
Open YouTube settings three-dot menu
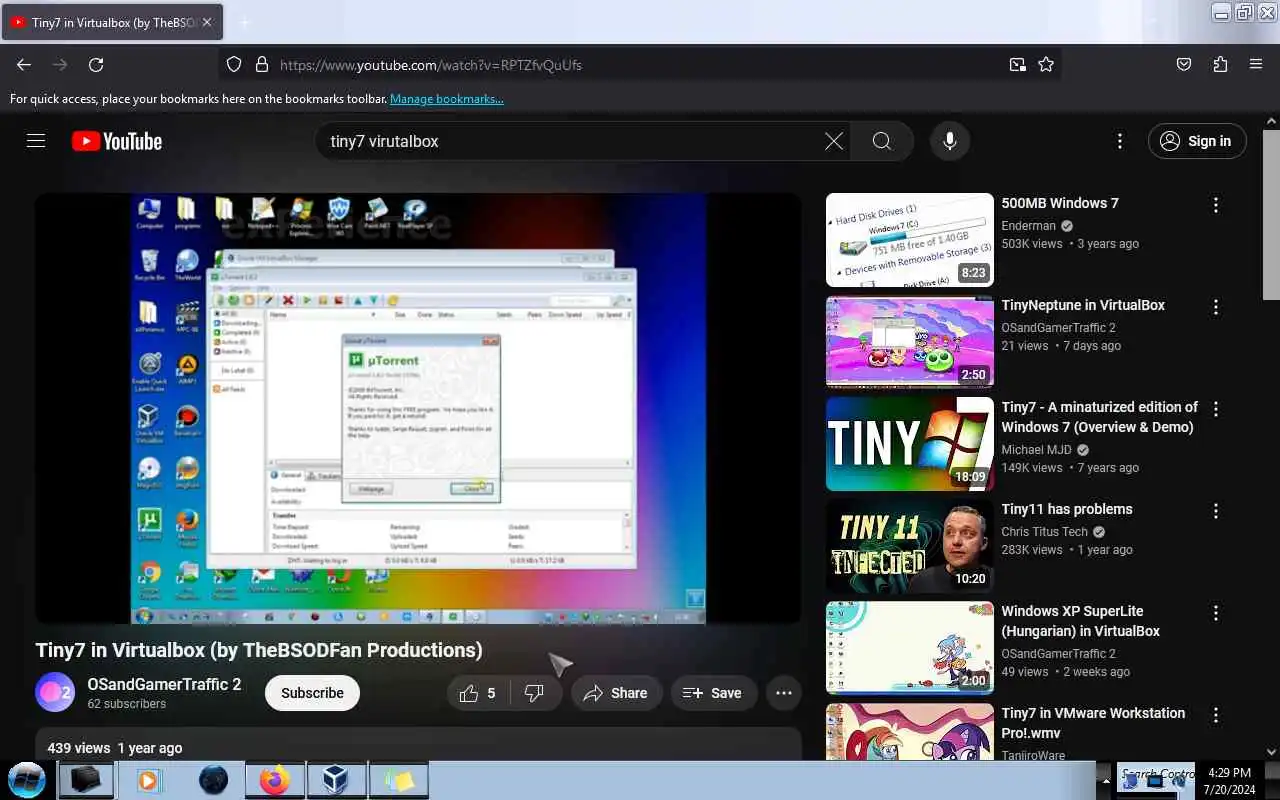1120,141
